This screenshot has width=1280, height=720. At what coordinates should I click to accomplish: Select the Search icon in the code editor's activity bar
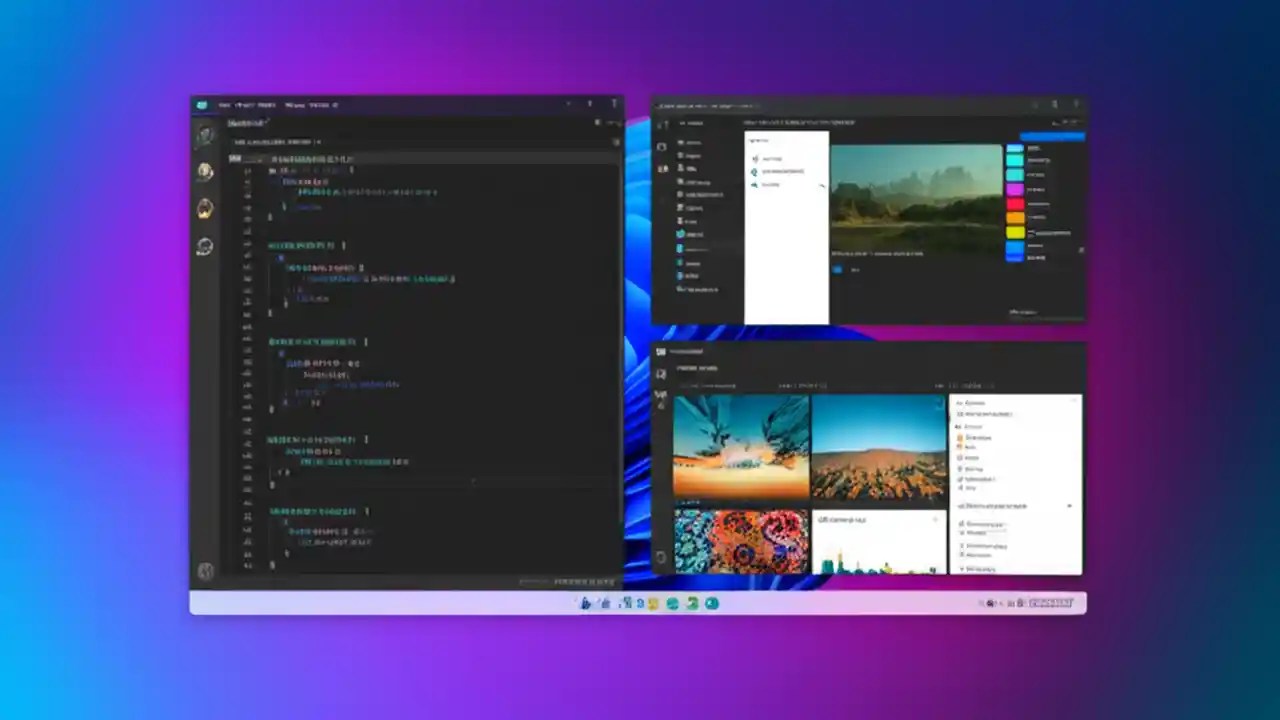point(205,172)
